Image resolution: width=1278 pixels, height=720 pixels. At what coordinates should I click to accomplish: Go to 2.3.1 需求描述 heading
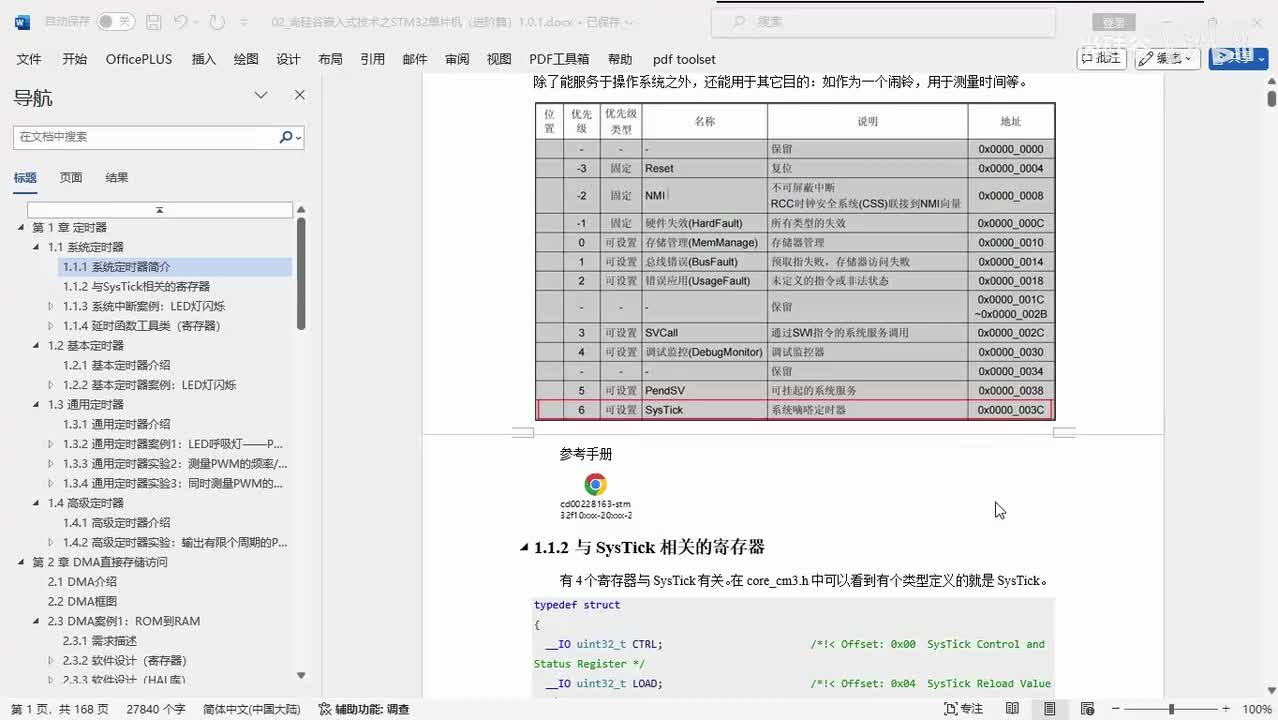pos(99,641)
